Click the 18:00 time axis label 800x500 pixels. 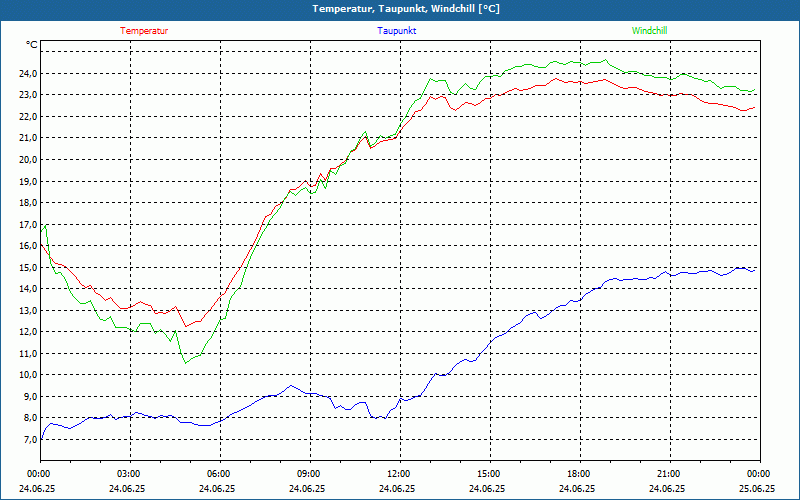coord(580,474)
